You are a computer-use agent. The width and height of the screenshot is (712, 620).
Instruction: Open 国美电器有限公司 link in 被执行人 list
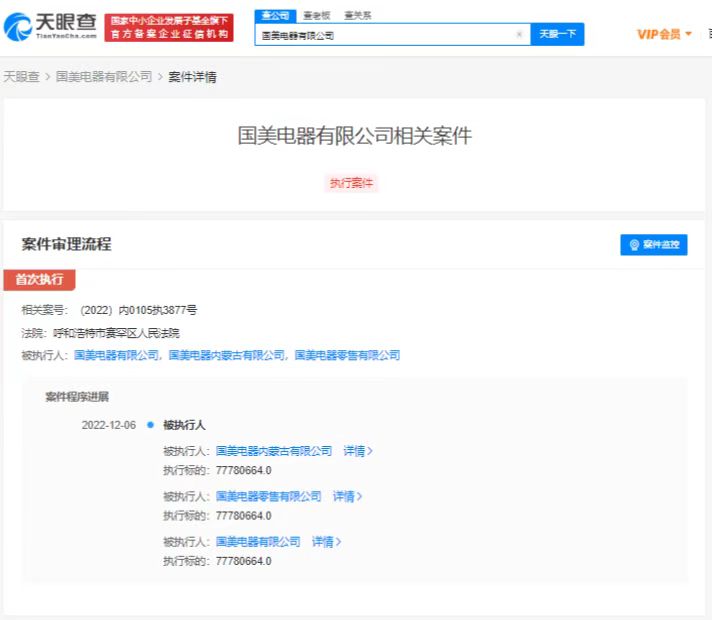pyautogui.click(x=117, y=355)
